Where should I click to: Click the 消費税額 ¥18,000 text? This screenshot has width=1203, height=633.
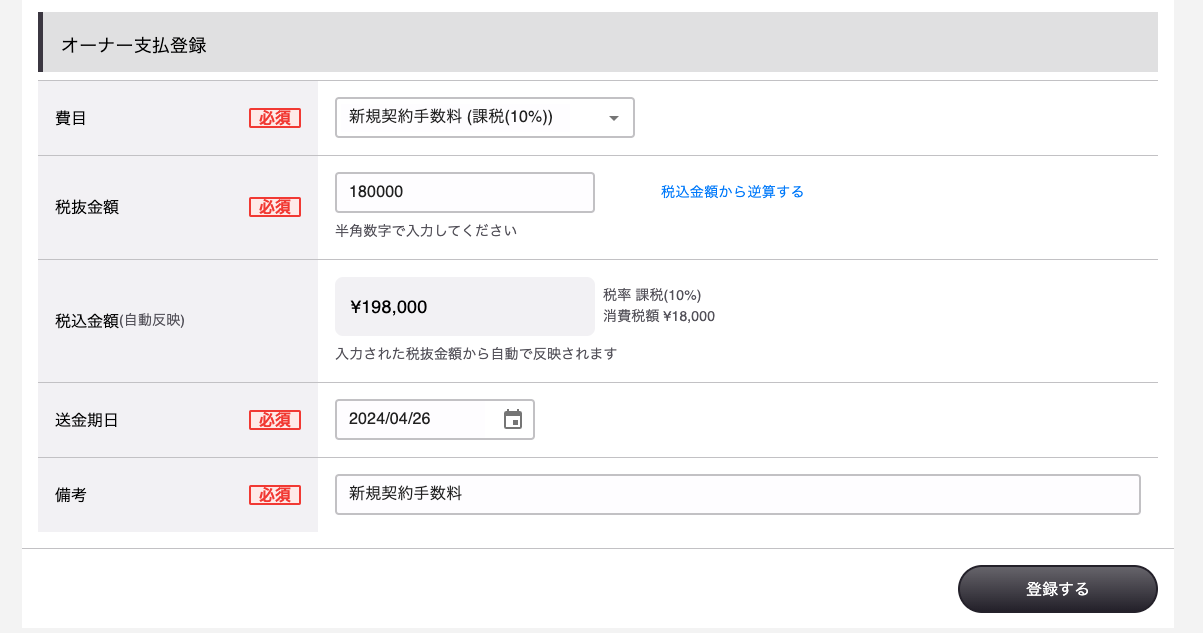[659, 316]
